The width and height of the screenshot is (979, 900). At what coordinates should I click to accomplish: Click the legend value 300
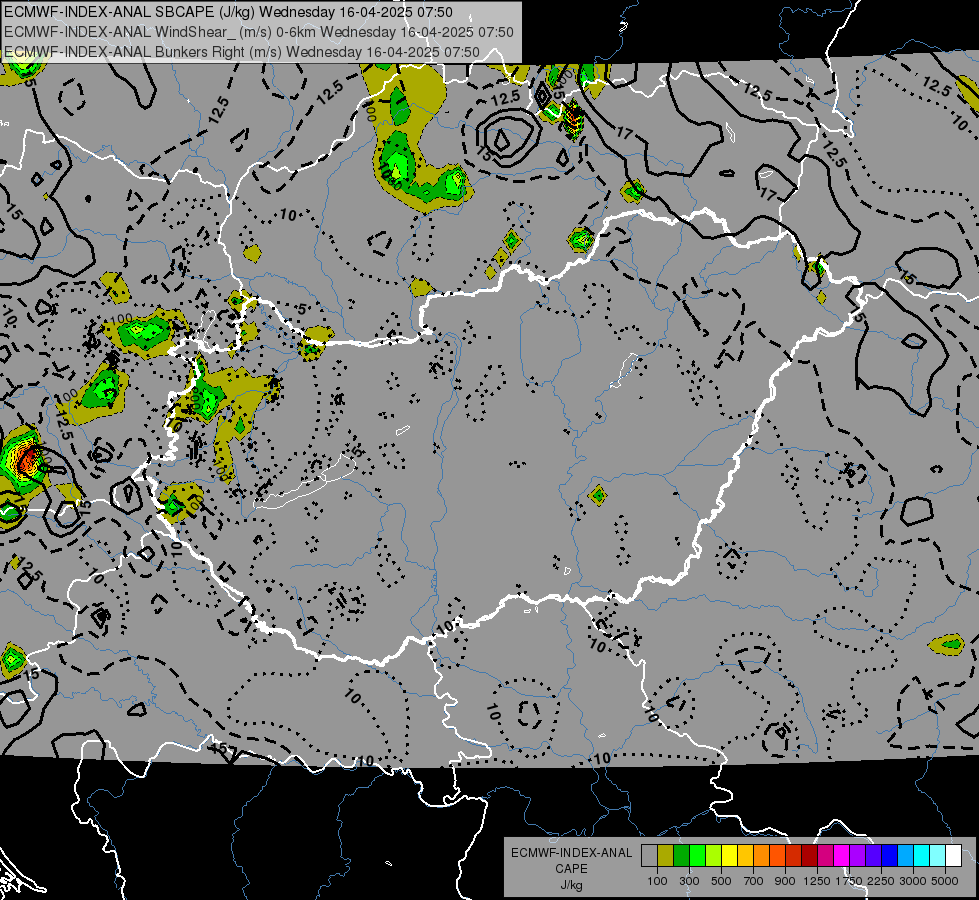[x=689, y=881]
